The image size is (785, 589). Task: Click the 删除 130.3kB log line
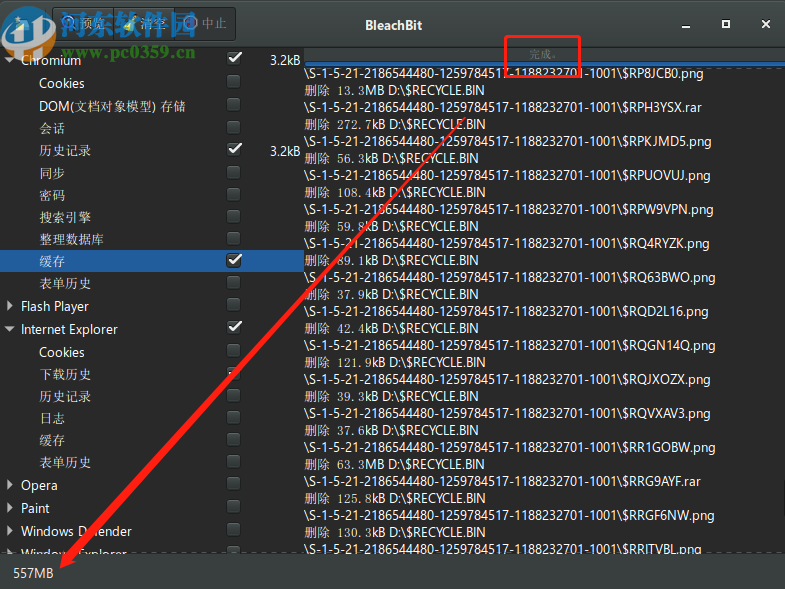(x=395, y=533)
